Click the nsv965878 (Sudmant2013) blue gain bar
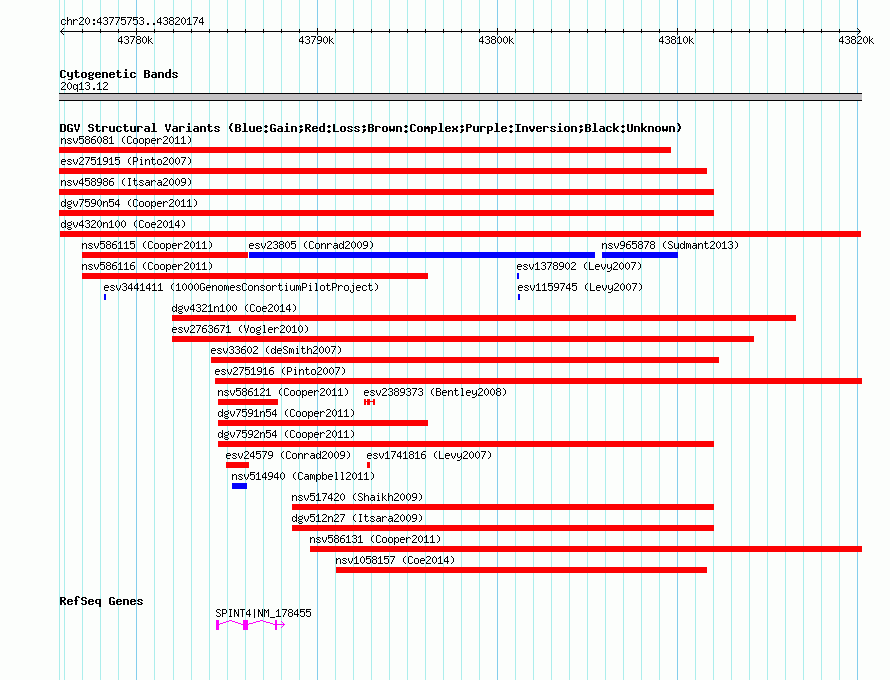 pos(640,255)
